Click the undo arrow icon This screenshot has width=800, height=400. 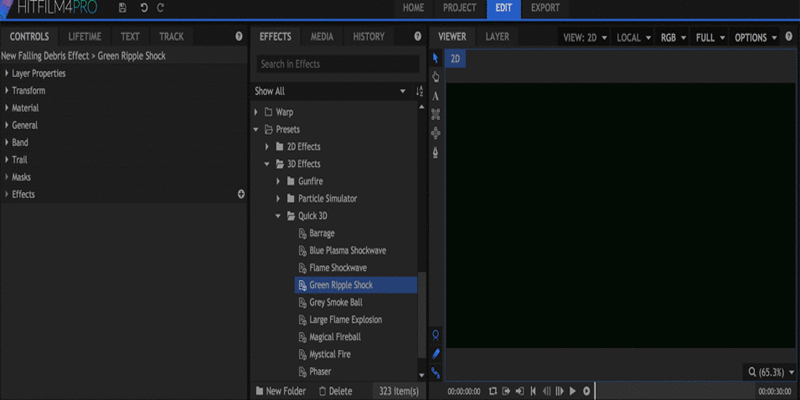coord(144,8)
